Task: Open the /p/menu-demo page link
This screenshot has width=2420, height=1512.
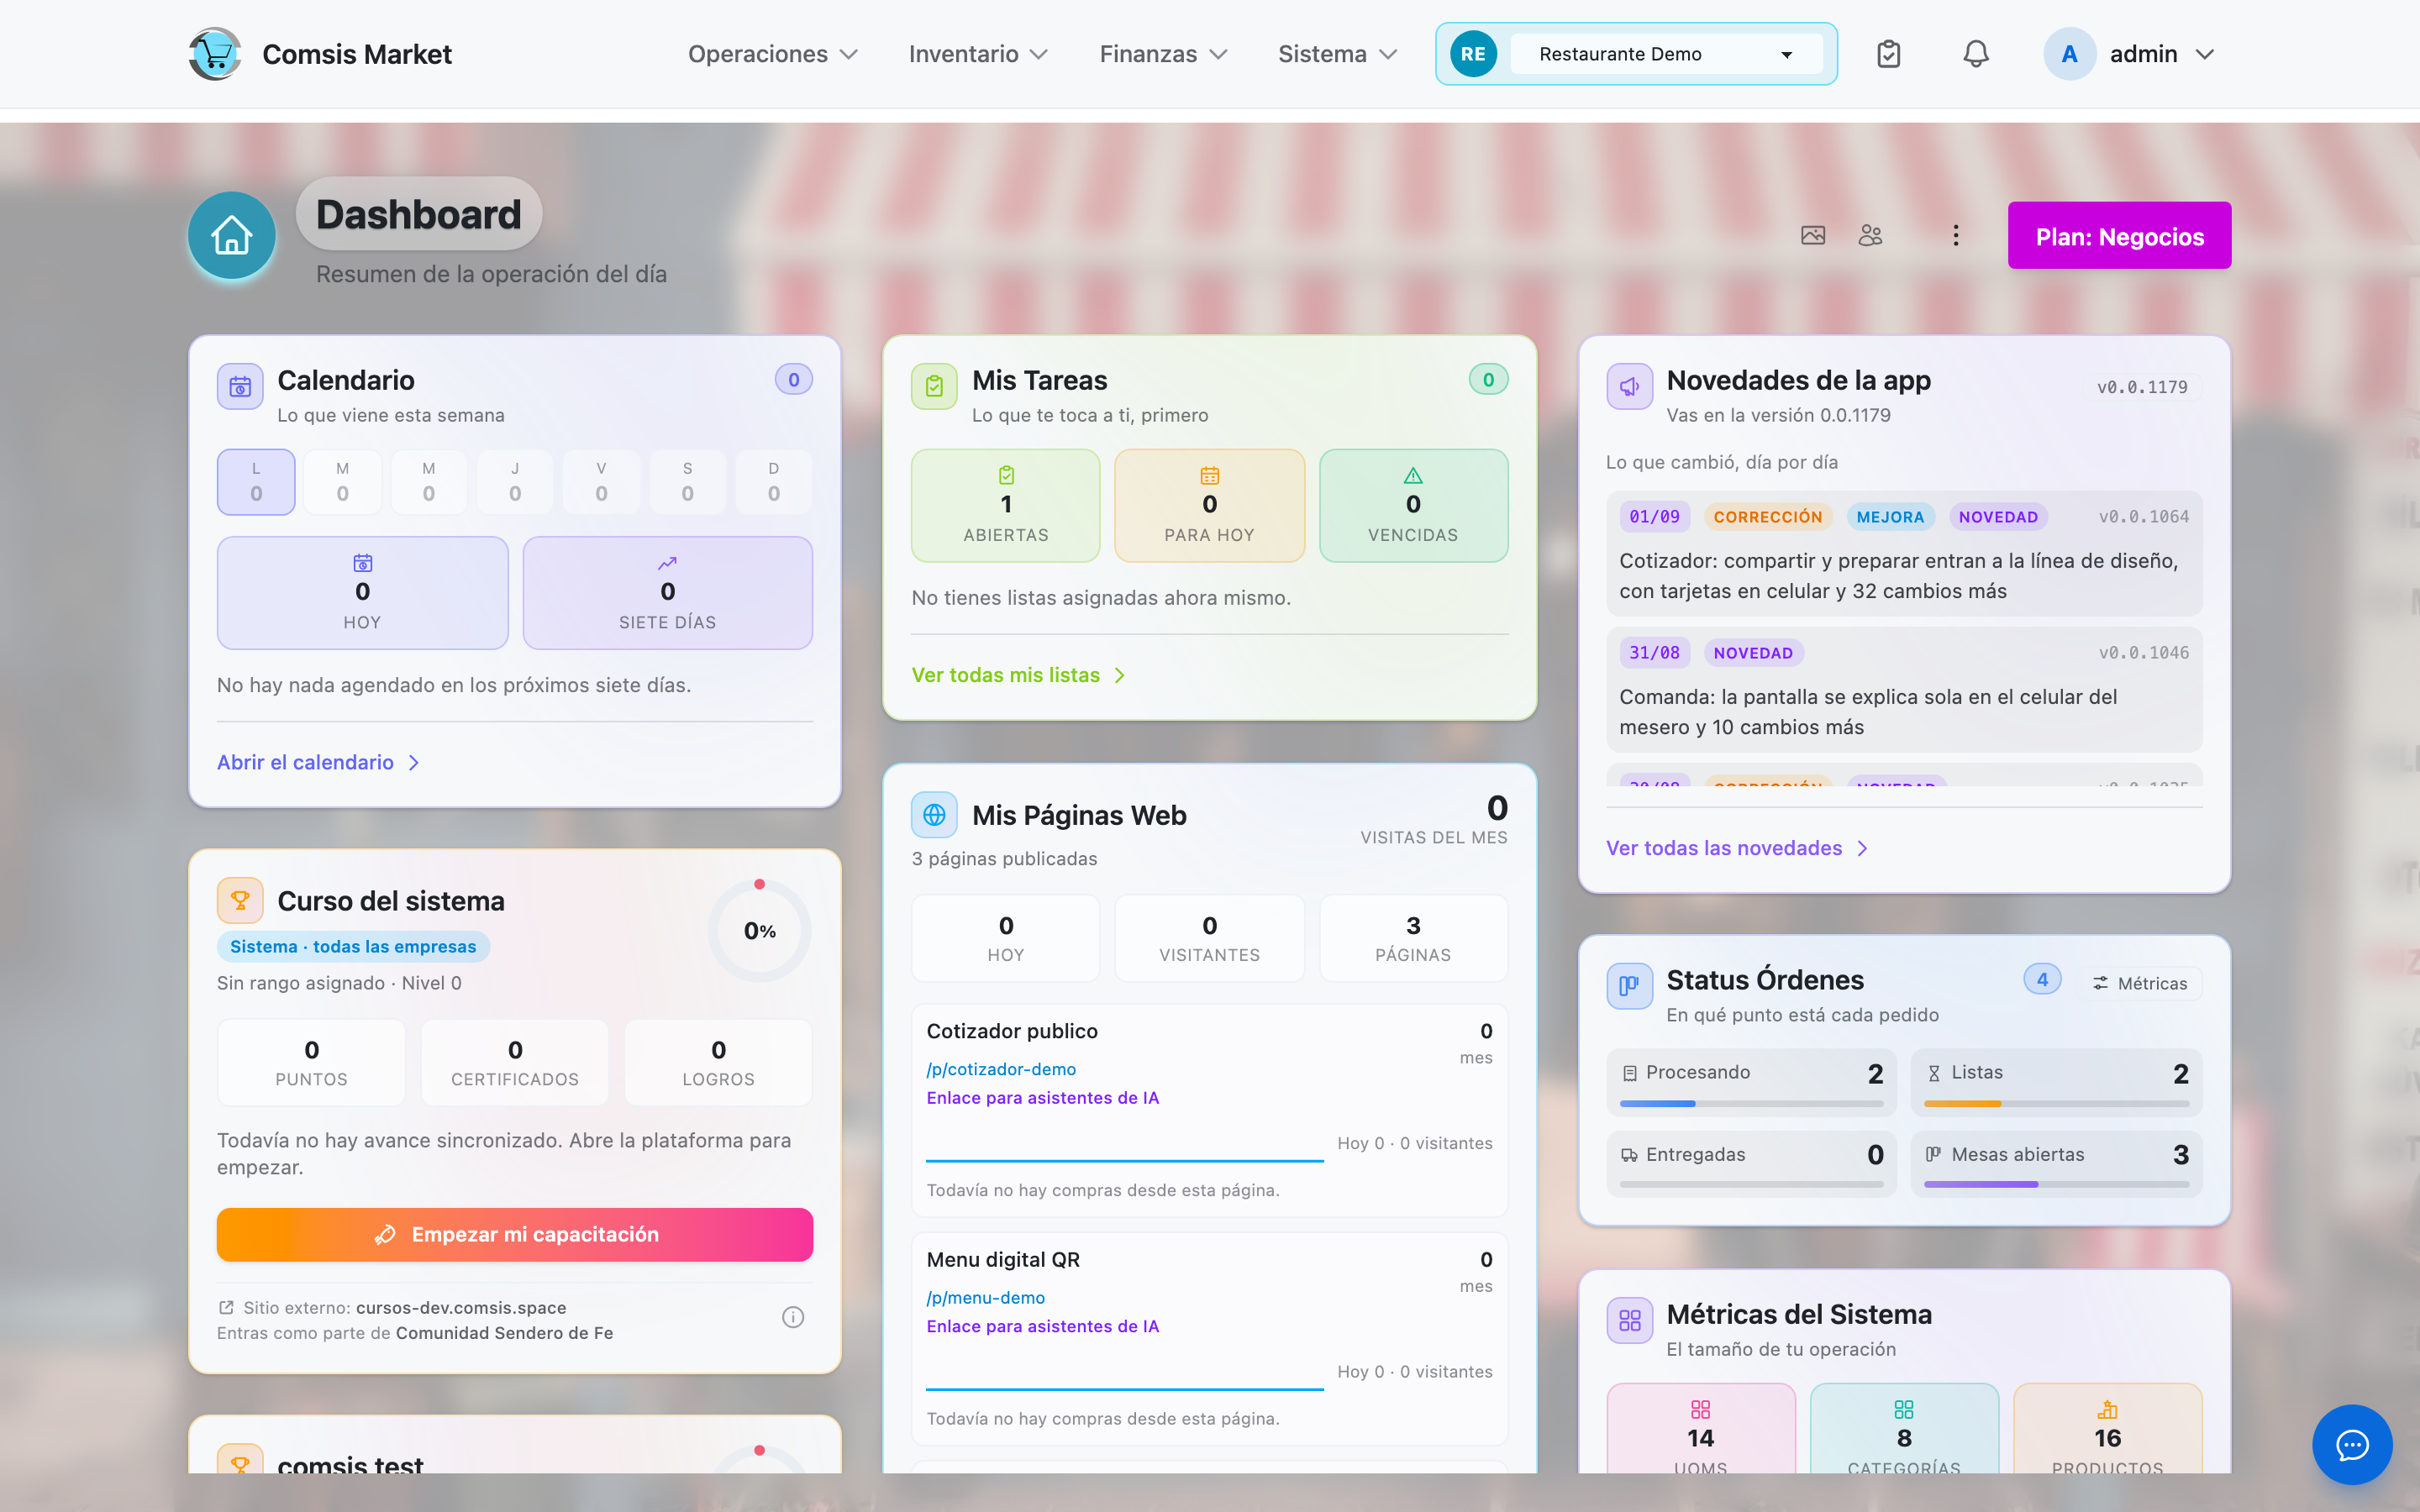Action: pos(985,1297)
